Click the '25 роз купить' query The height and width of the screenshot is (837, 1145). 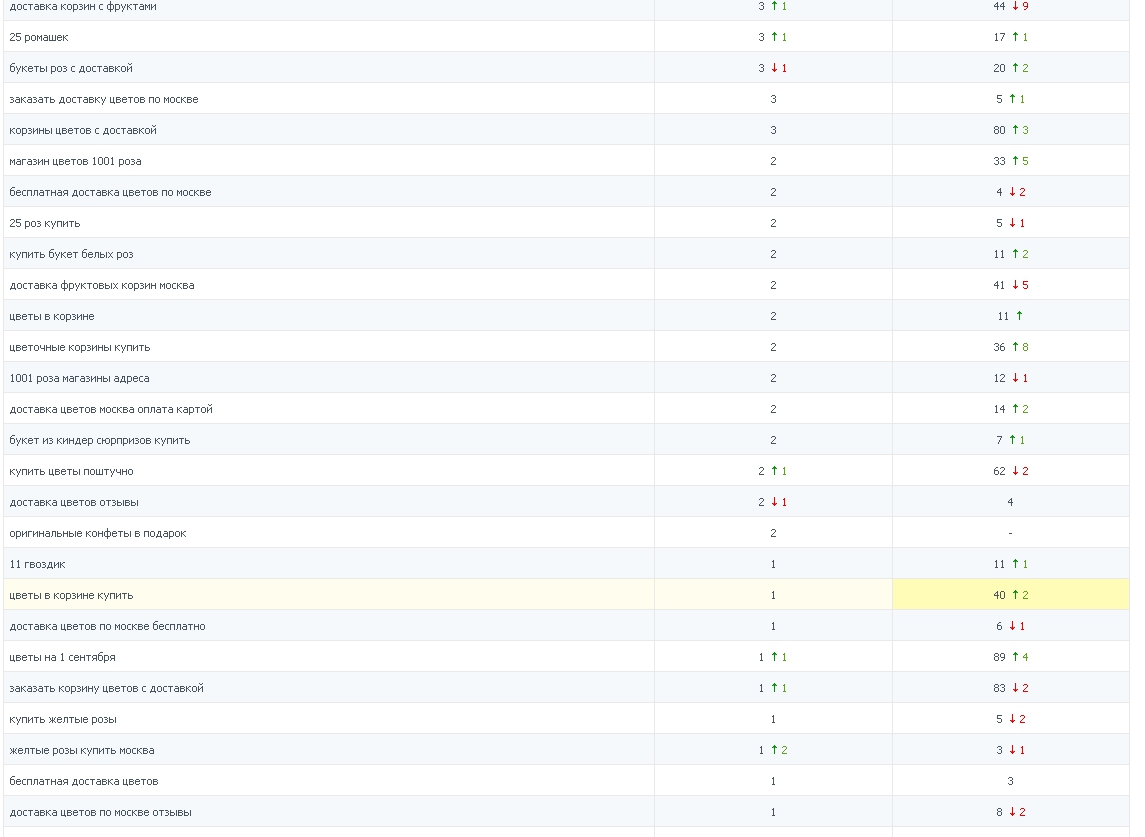click(x=45, y=223)
